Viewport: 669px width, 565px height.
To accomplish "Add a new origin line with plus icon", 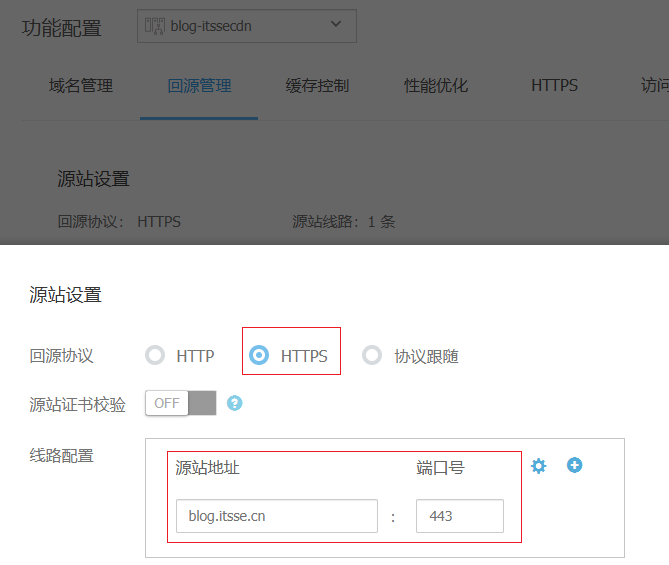I will click(x=574, y=465).
